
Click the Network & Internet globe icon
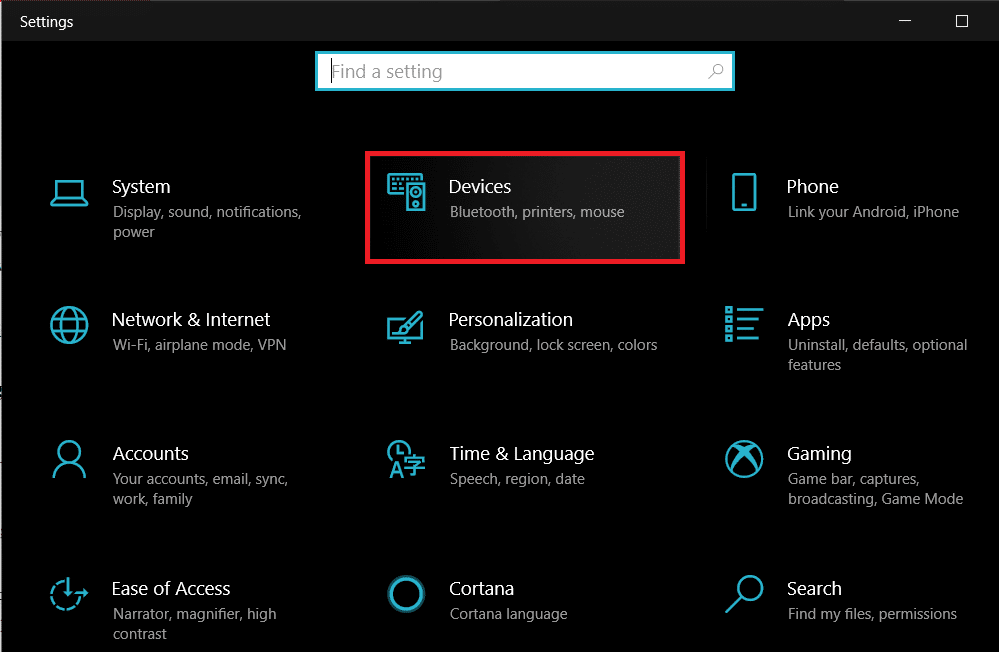(x=69, y=325)
